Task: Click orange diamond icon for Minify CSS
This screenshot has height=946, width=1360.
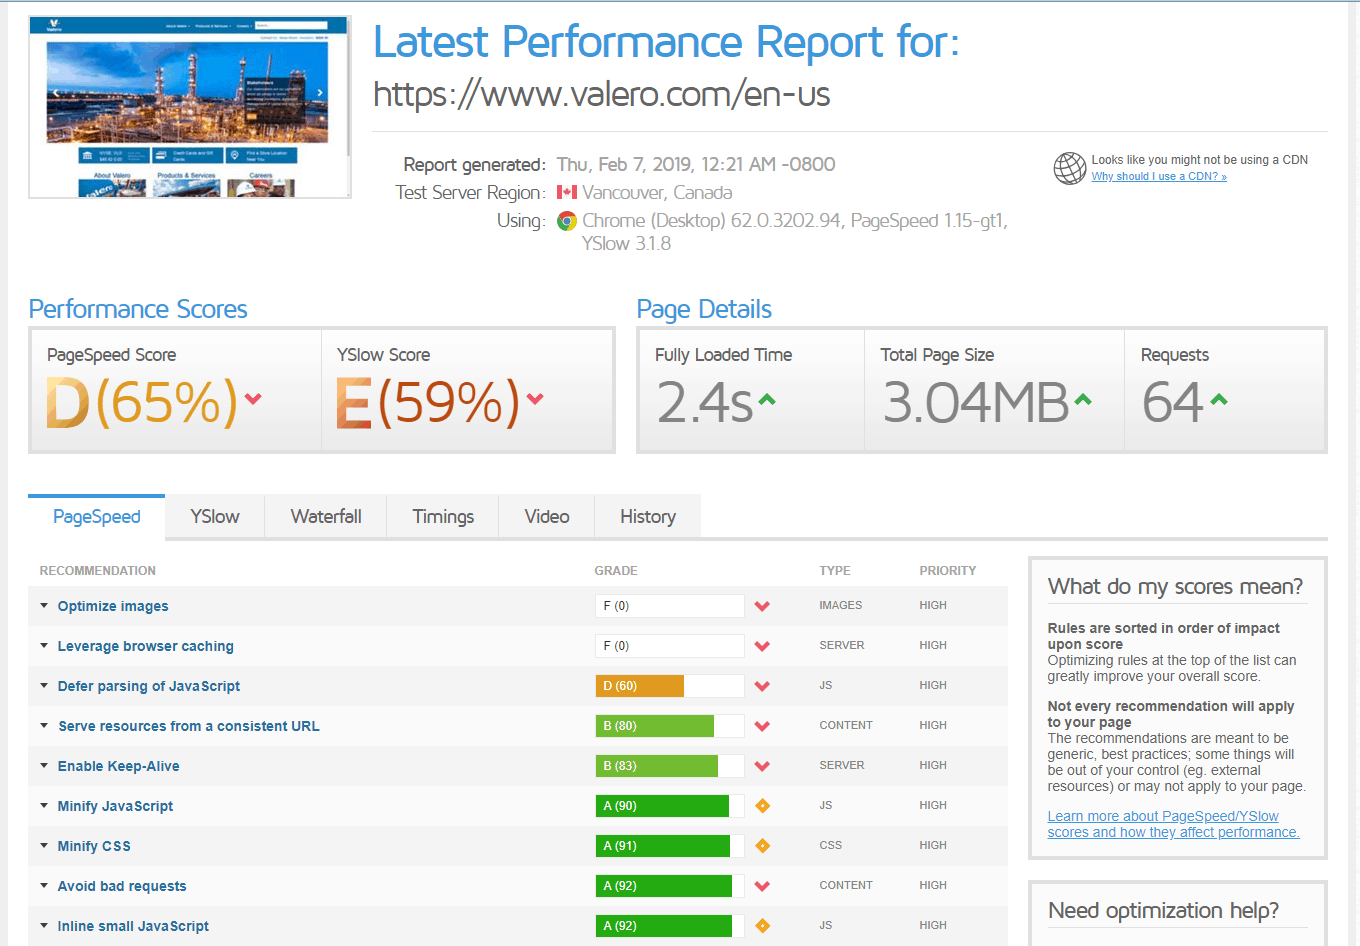Action: pyautogui.click(x=762, y=846)
